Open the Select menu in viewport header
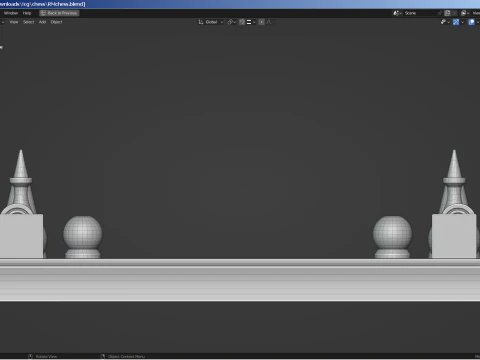This screenshot has height=360, width=480. coord(29,22)
